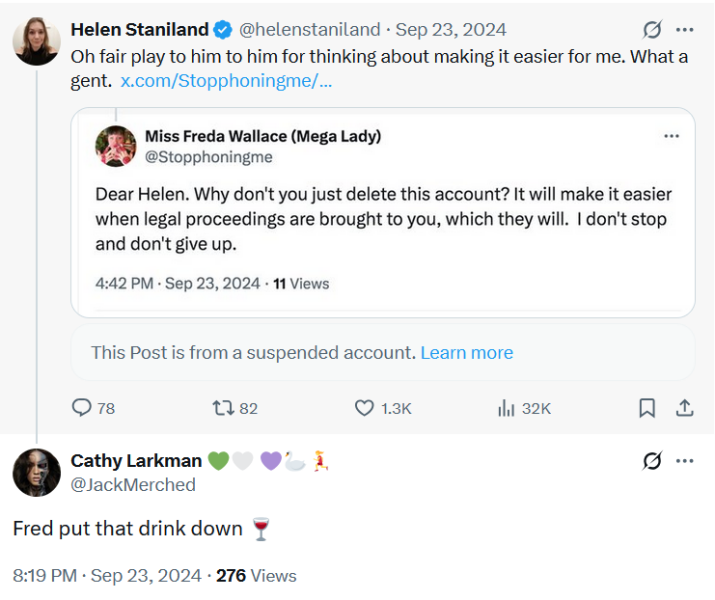715x600 pixels.
Task: Repost Helen Staniland's post
Action: pos(223,408)
